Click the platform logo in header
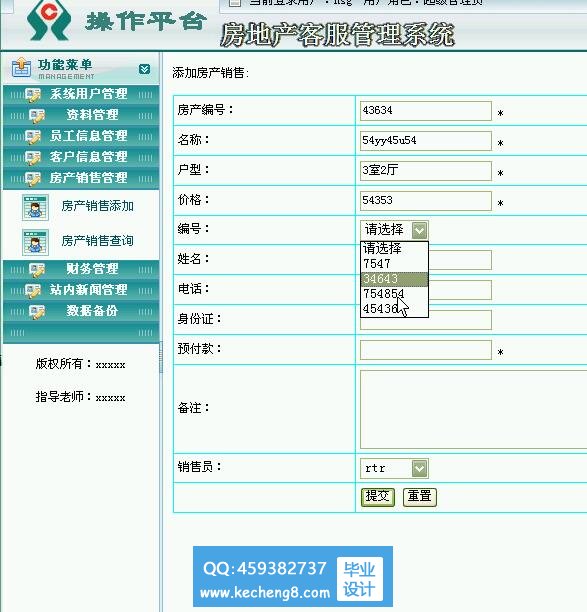This screenshot has height=612, width=587. (49, 20)
